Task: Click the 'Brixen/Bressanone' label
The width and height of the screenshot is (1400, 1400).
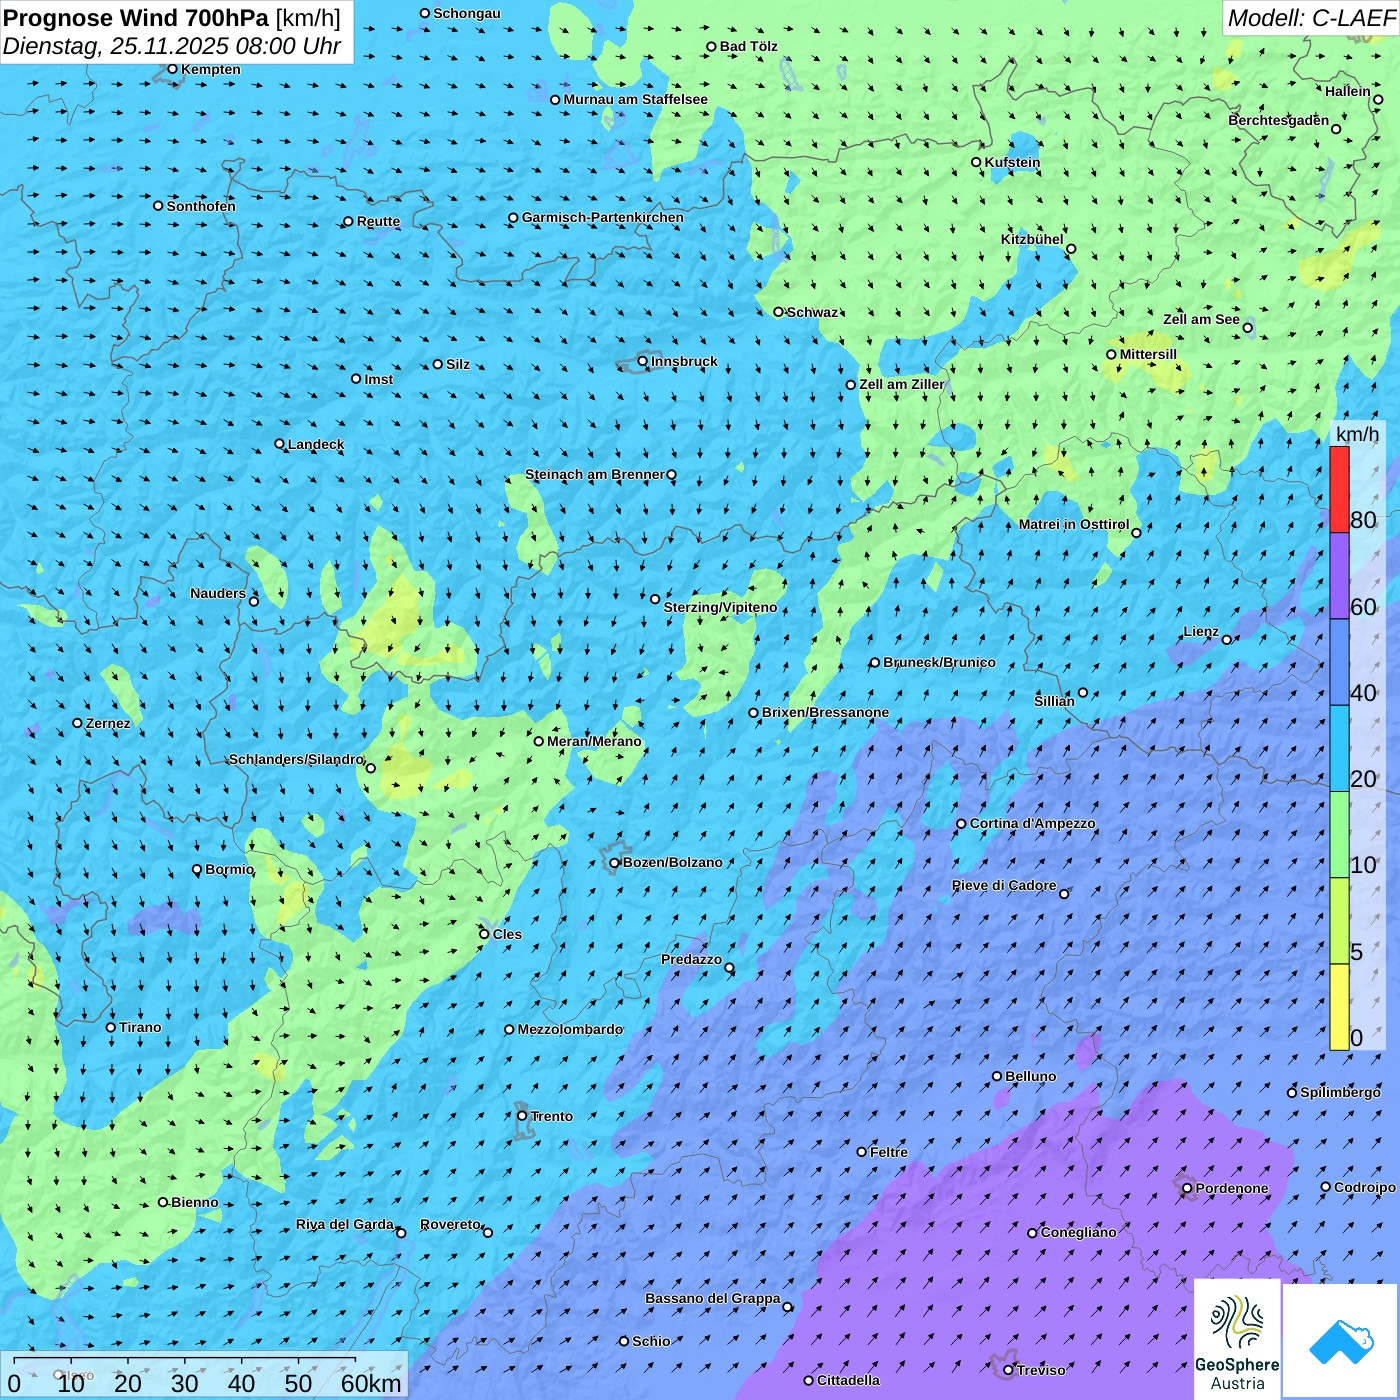Action: [825, 712]
